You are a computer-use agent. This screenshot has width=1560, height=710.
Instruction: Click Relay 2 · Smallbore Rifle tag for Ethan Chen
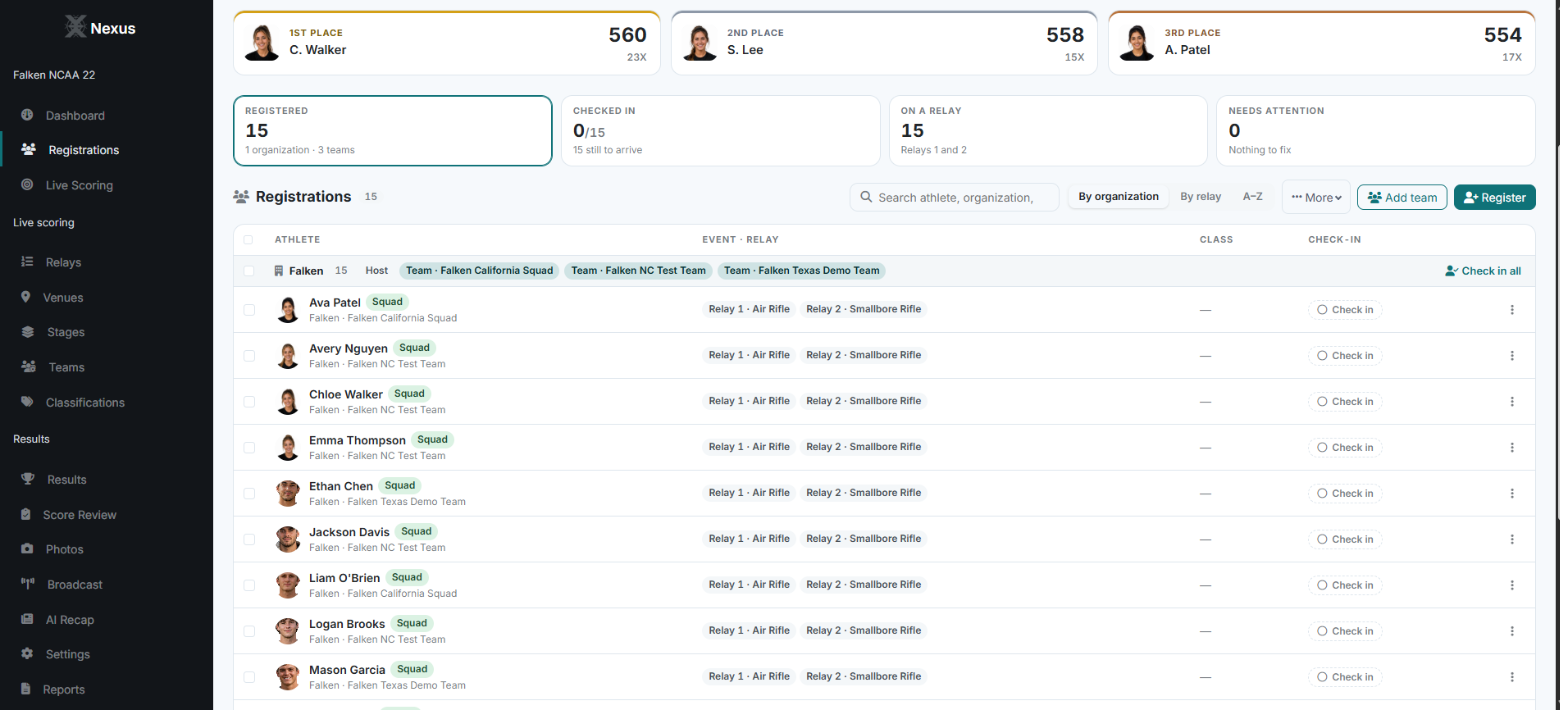864,493
